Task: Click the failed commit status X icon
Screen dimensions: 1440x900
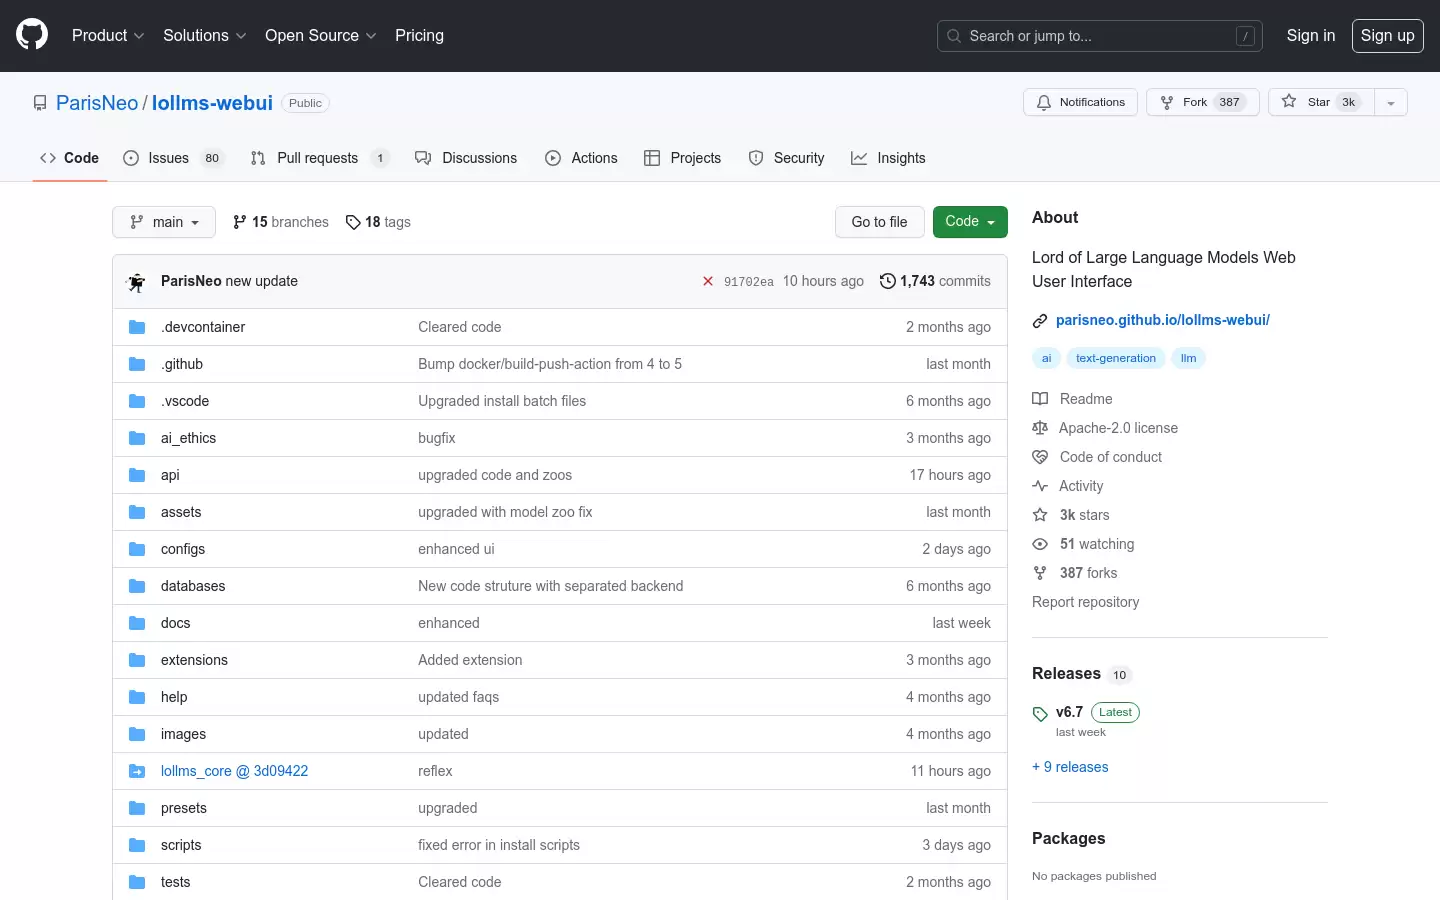Action: coord(708,281)
